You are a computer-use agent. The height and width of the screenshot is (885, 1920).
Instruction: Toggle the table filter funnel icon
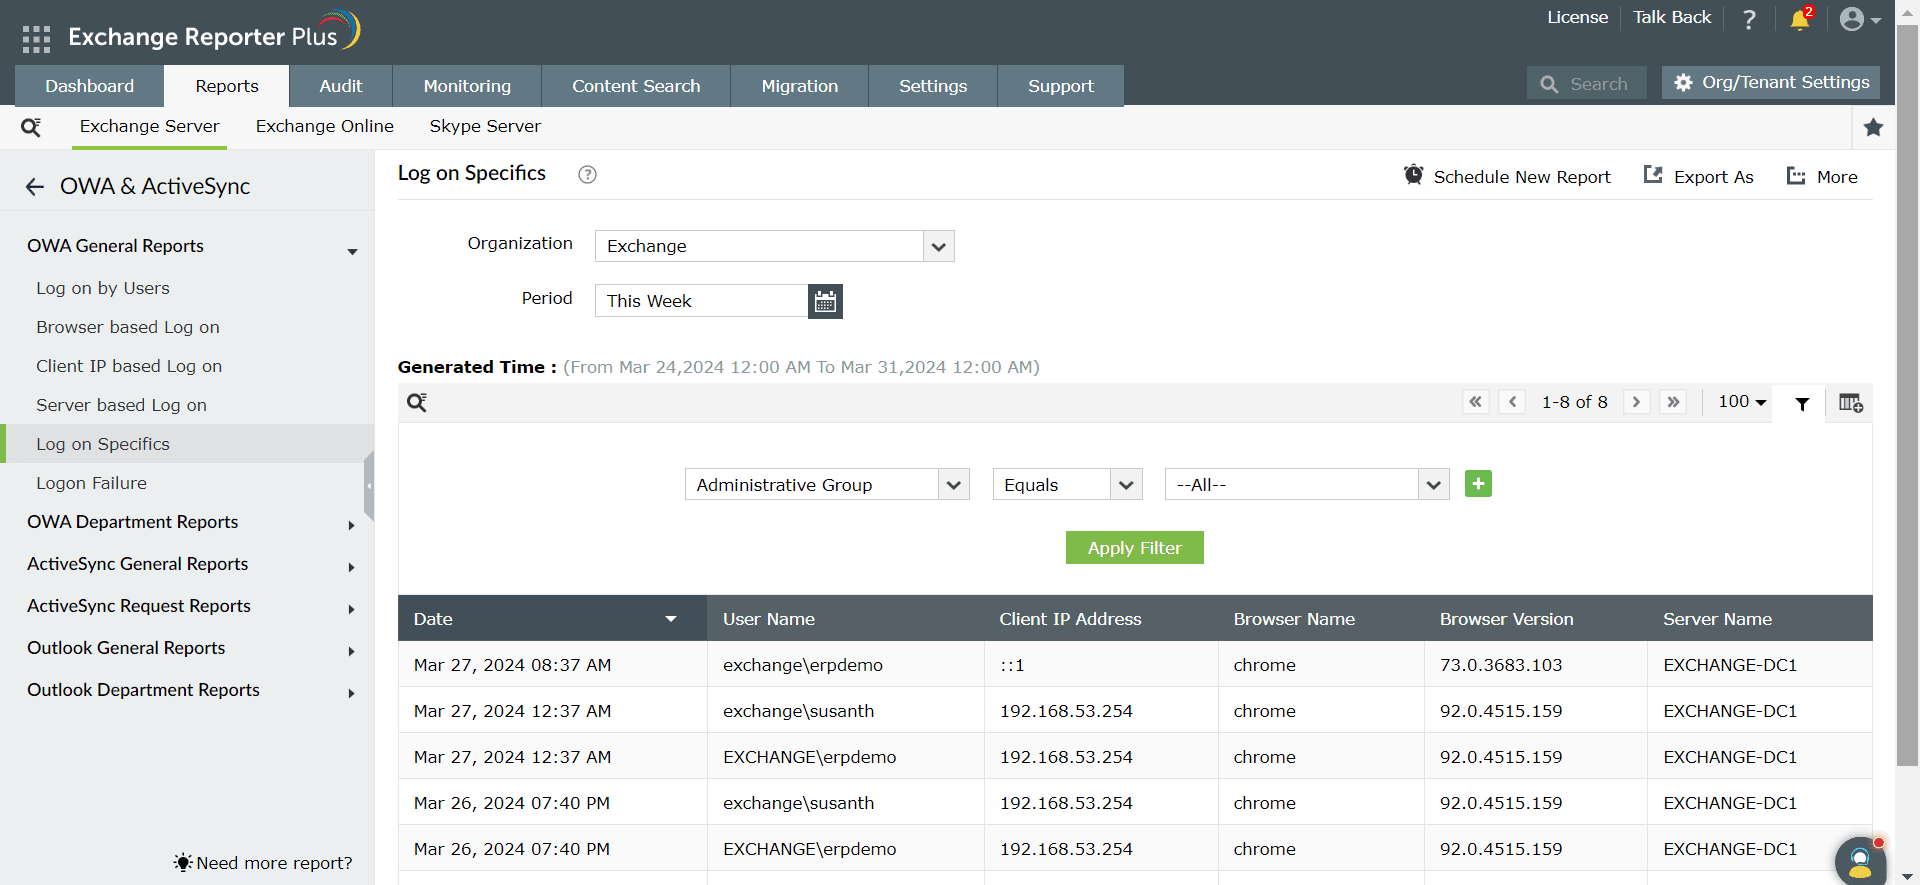(x=1802, y=404)
